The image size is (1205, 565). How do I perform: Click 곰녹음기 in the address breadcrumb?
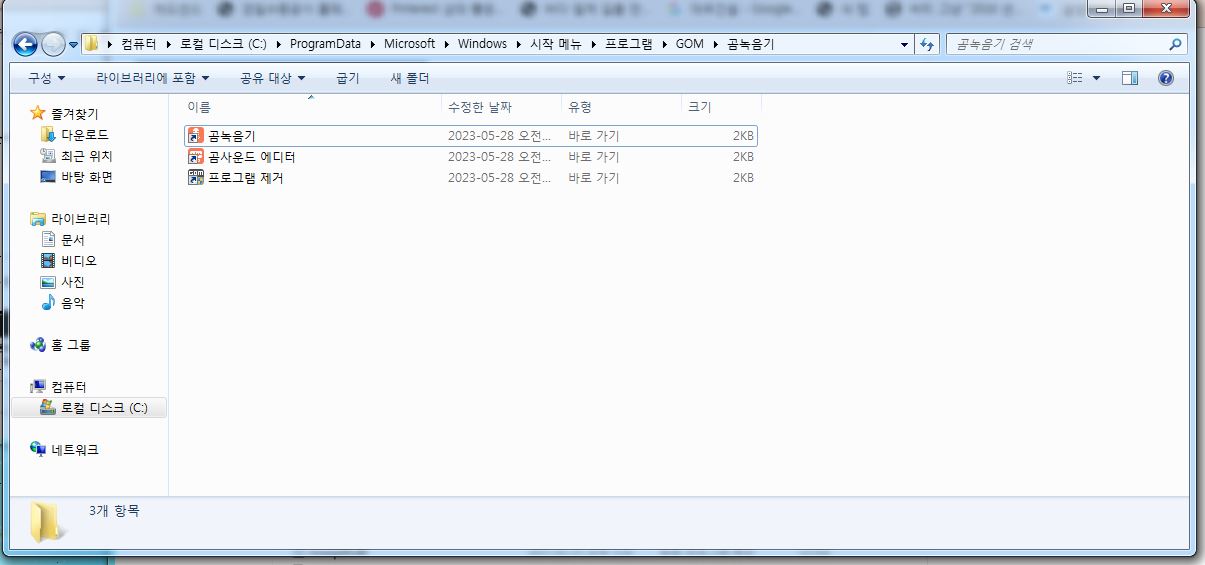(750, 44)
